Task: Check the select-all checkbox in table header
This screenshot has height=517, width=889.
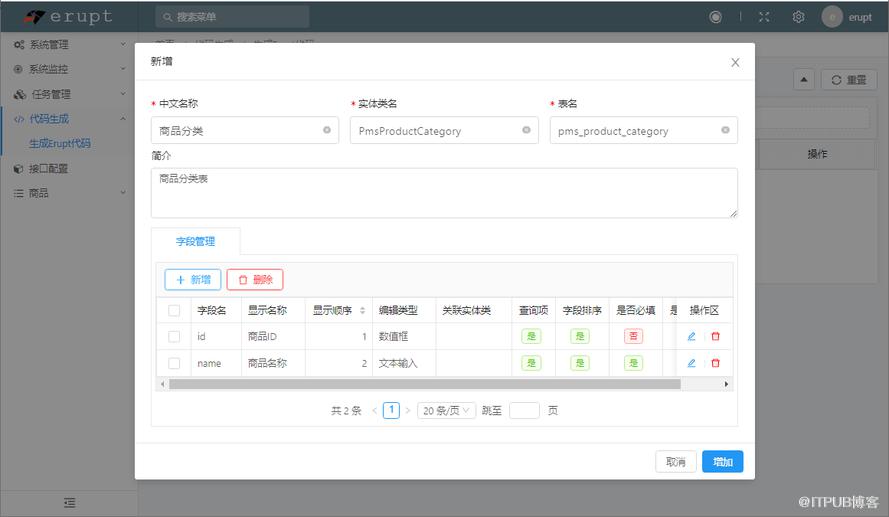Action: coord(174,310)
